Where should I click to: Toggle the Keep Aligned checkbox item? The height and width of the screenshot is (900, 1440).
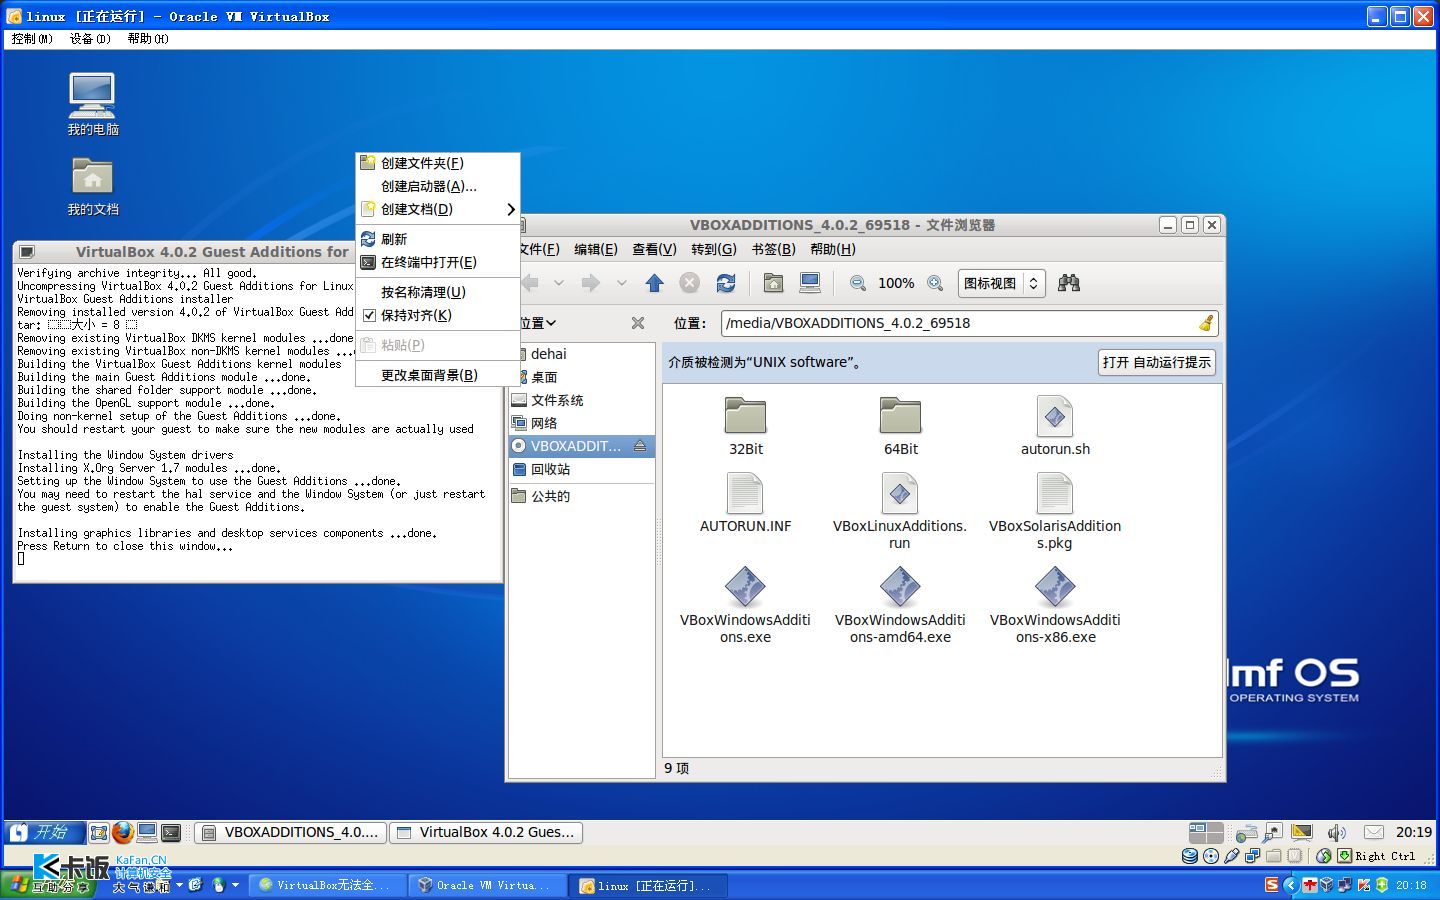pyautogui.click(x=437, y=315)
